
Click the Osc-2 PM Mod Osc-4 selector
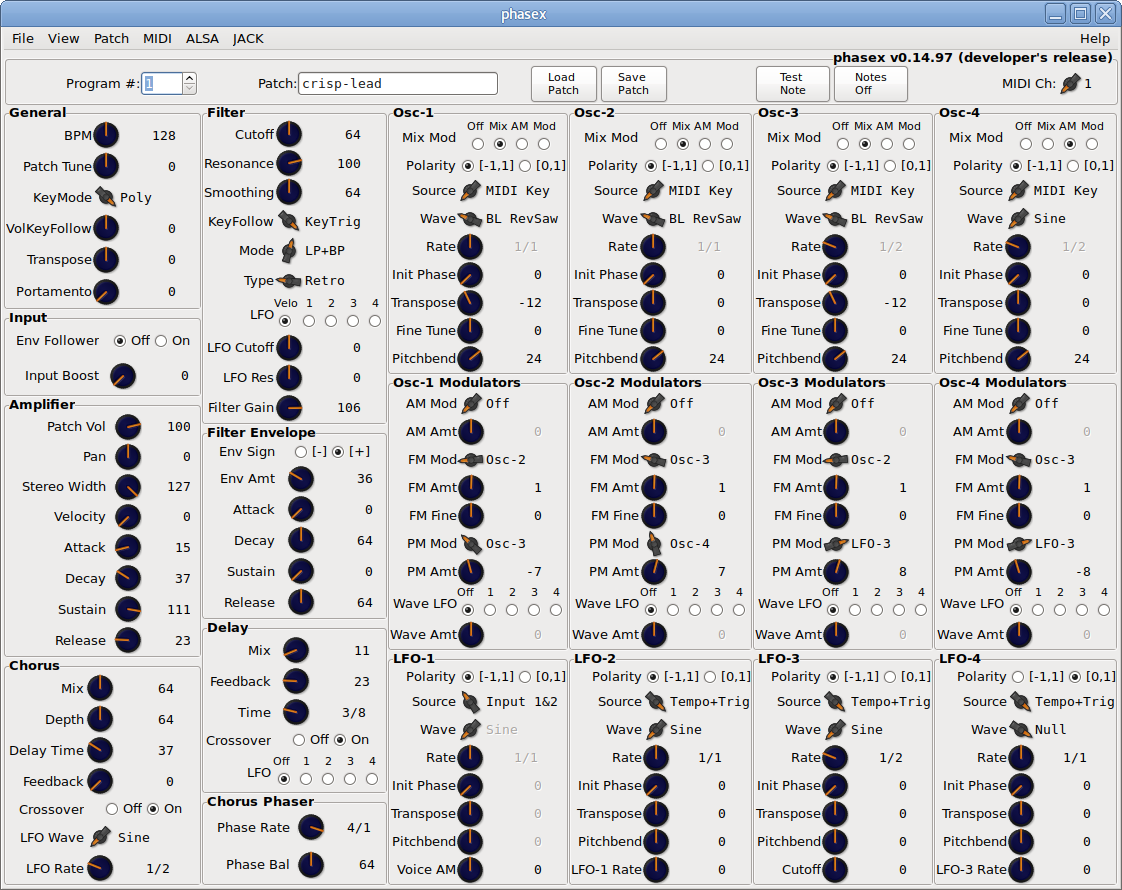pyautogui.click(x=654, y=544)
